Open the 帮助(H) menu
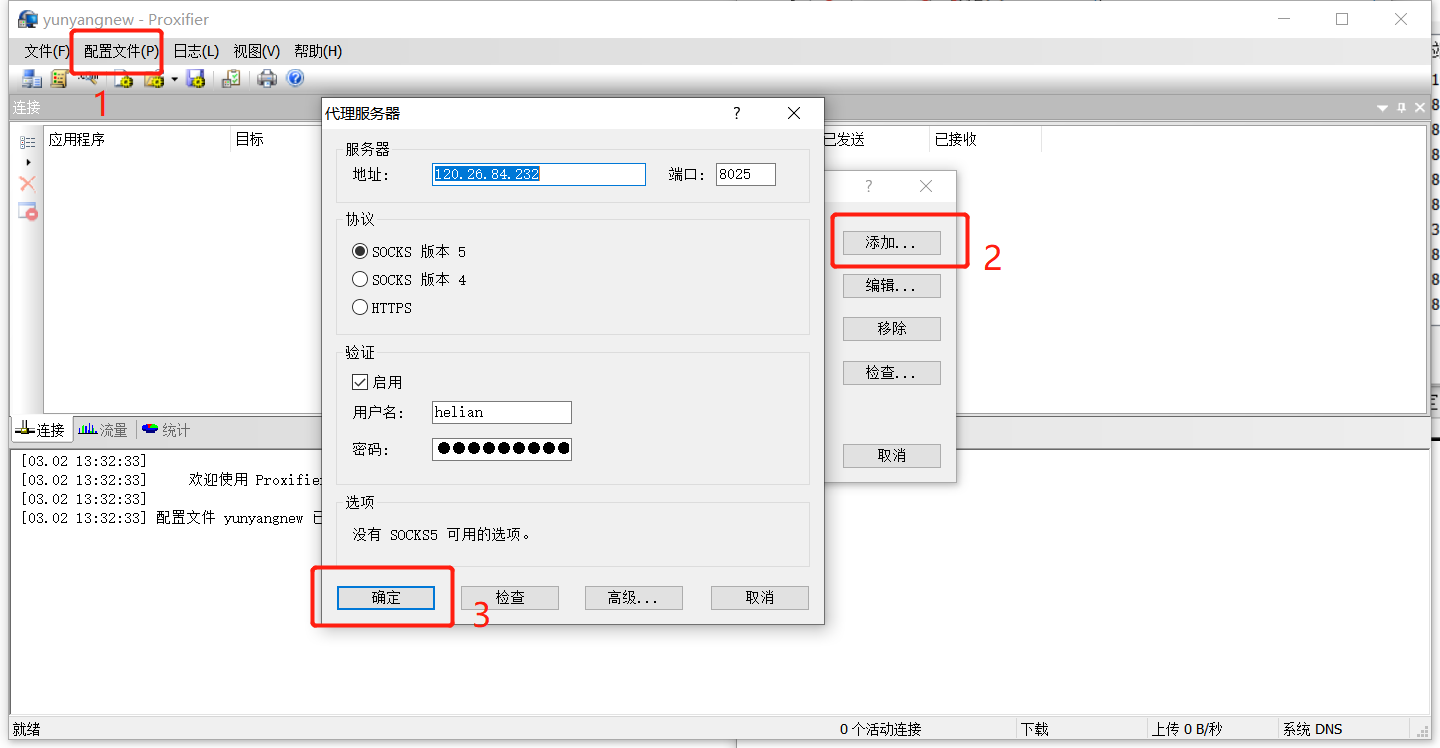 click(x=318, y=51)
